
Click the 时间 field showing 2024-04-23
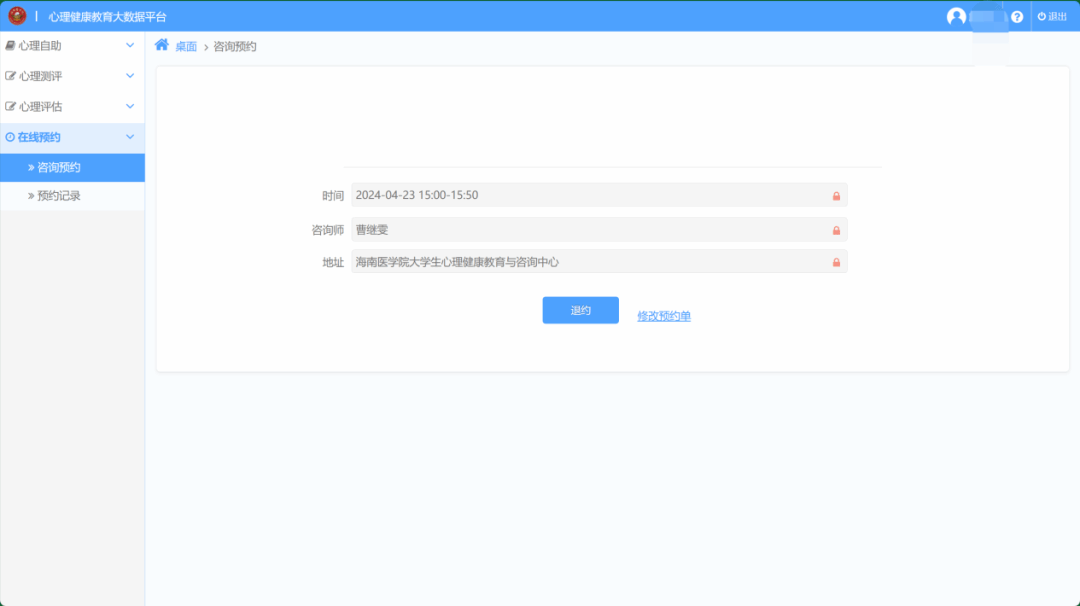[599, 195]
